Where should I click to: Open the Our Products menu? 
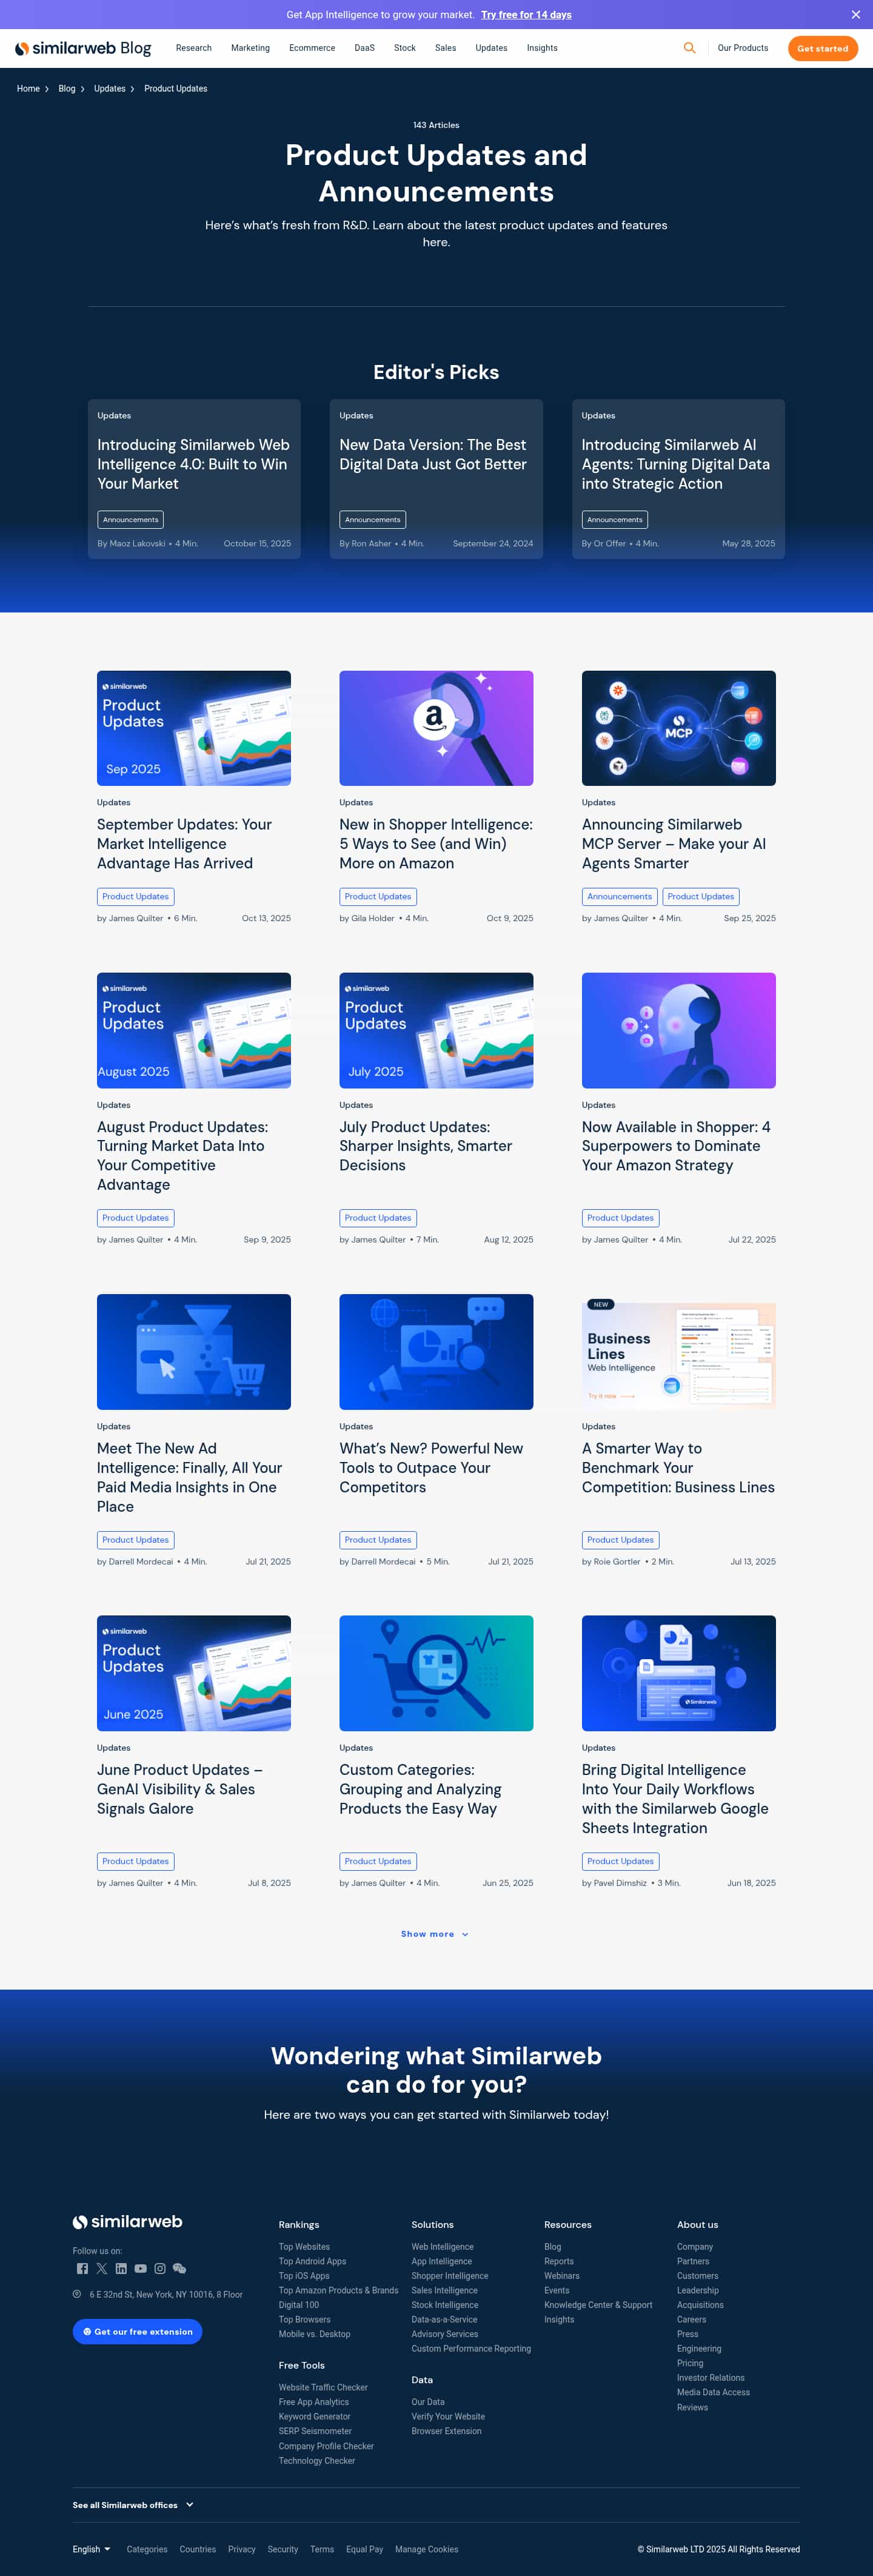(x=743, y=48)
